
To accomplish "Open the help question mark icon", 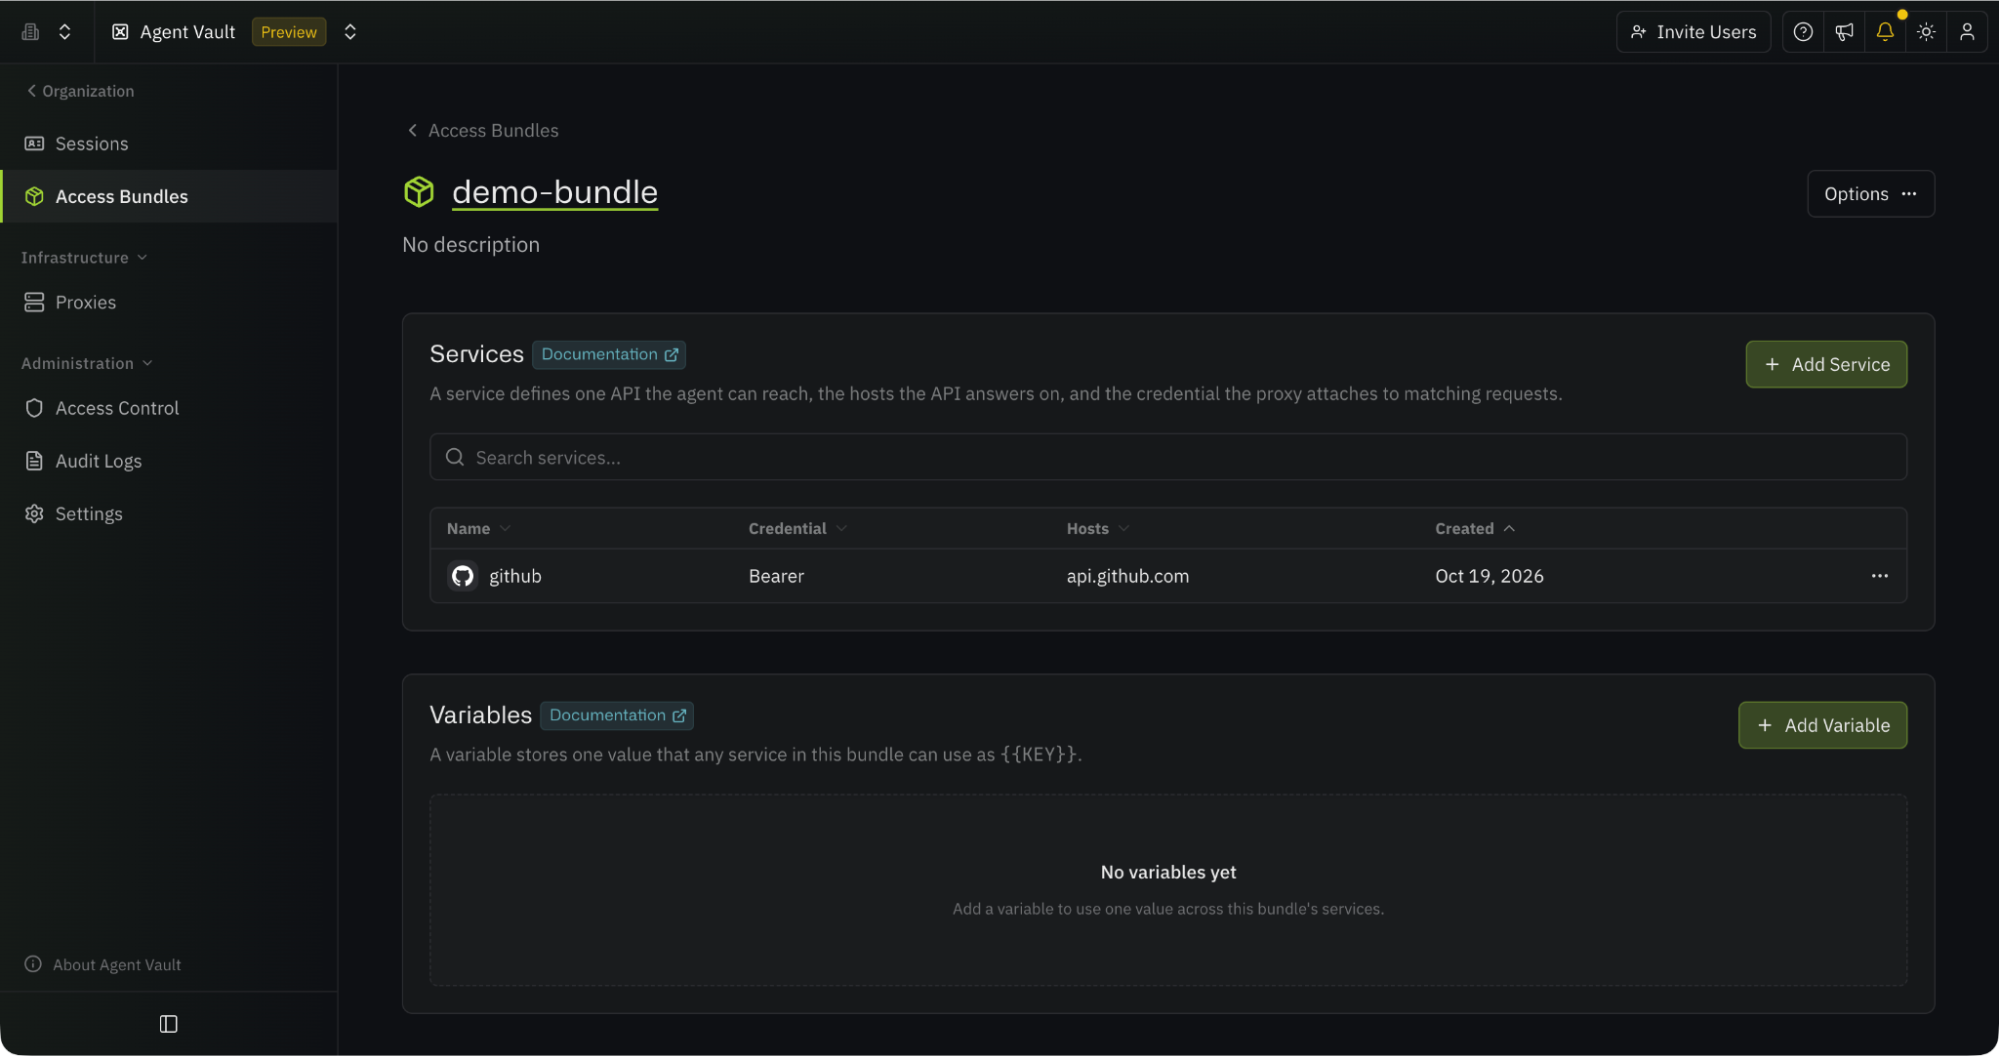I will click(x=1803, y=32).
